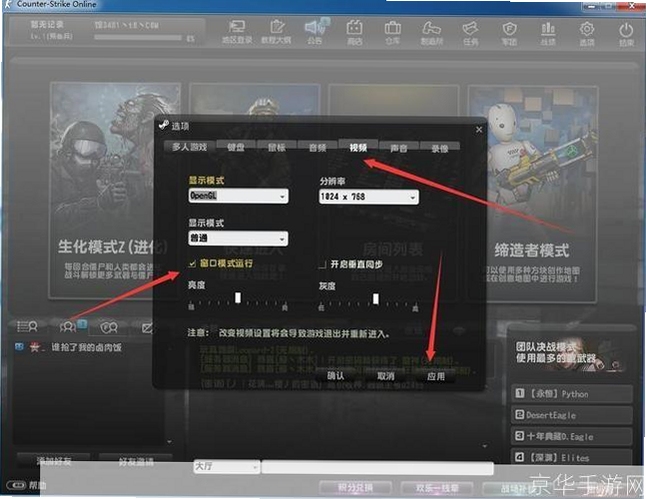Open the 大厅 chat channel dropdown
The width and height of the screenshot is (646, 499).
click(x=226, y=466)
